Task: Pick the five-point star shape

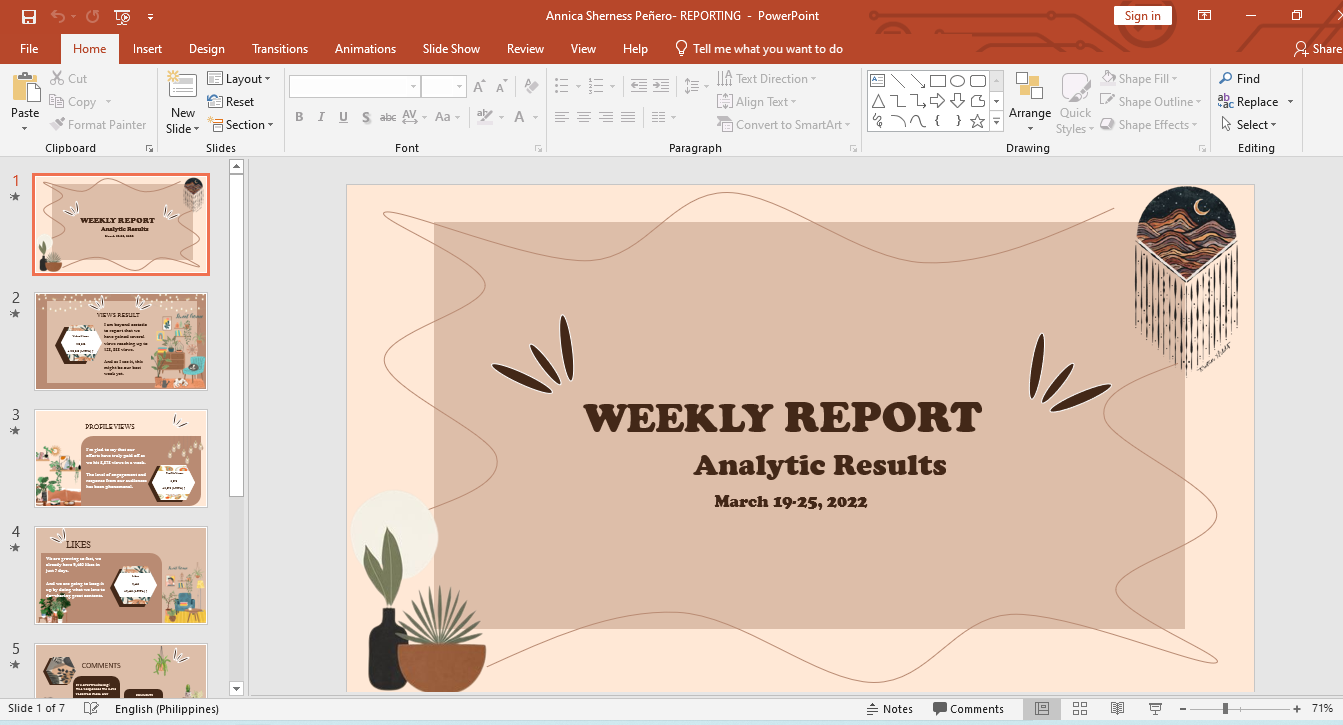Action: (978, 121)
